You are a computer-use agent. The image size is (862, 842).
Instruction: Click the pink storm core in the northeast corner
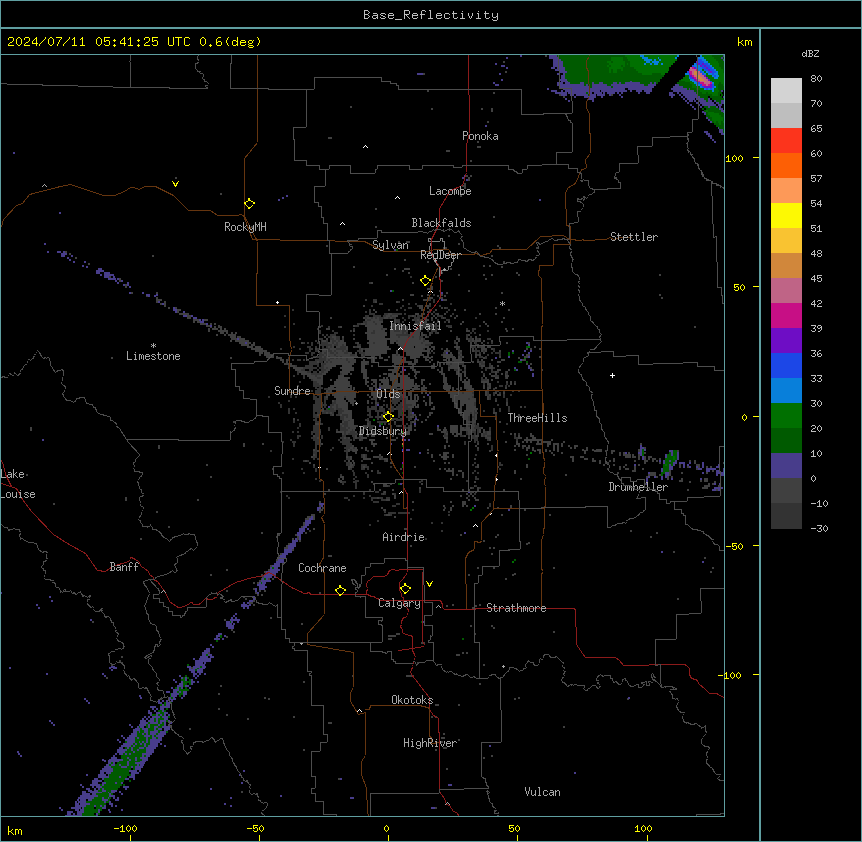pos(701,76)
